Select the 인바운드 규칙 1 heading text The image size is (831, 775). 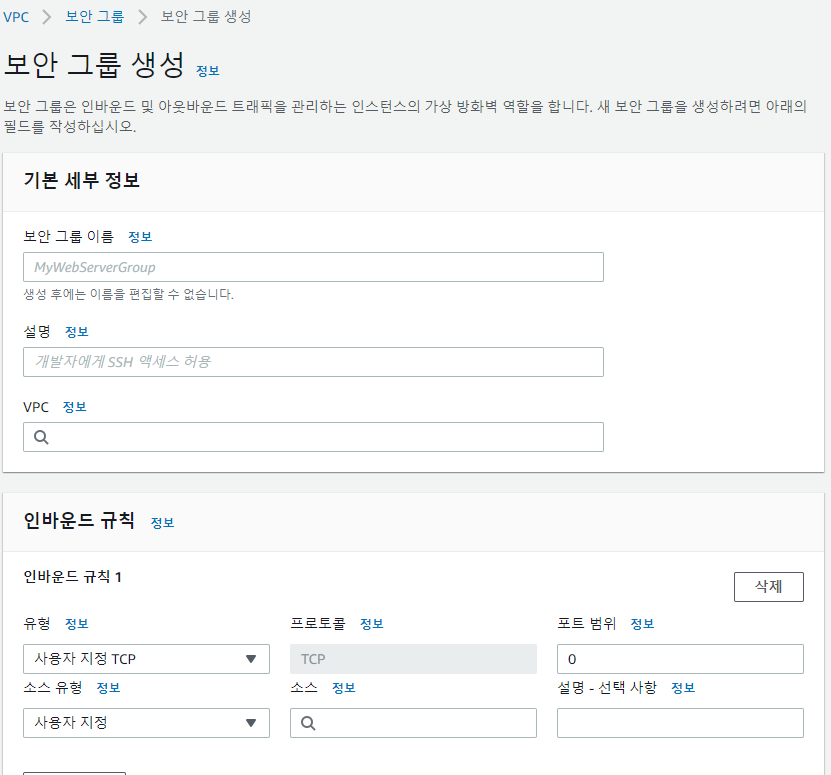pyautogui.click(x=73, y=577)
